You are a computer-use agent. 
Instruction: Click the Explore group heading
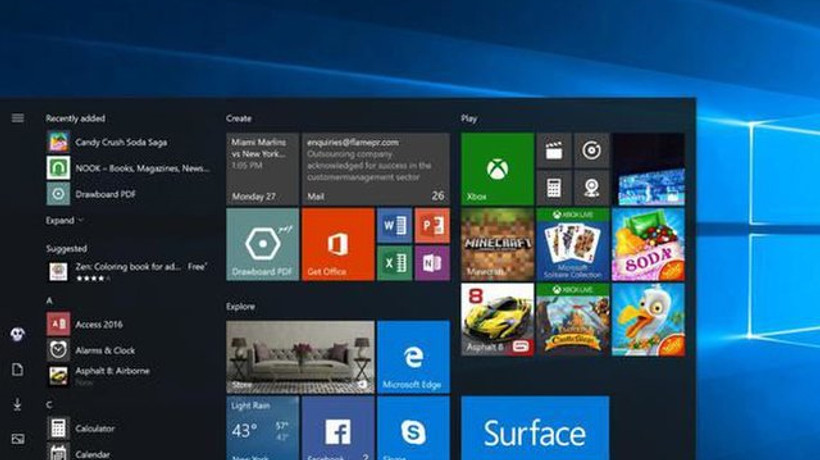(x=241, y=307)
